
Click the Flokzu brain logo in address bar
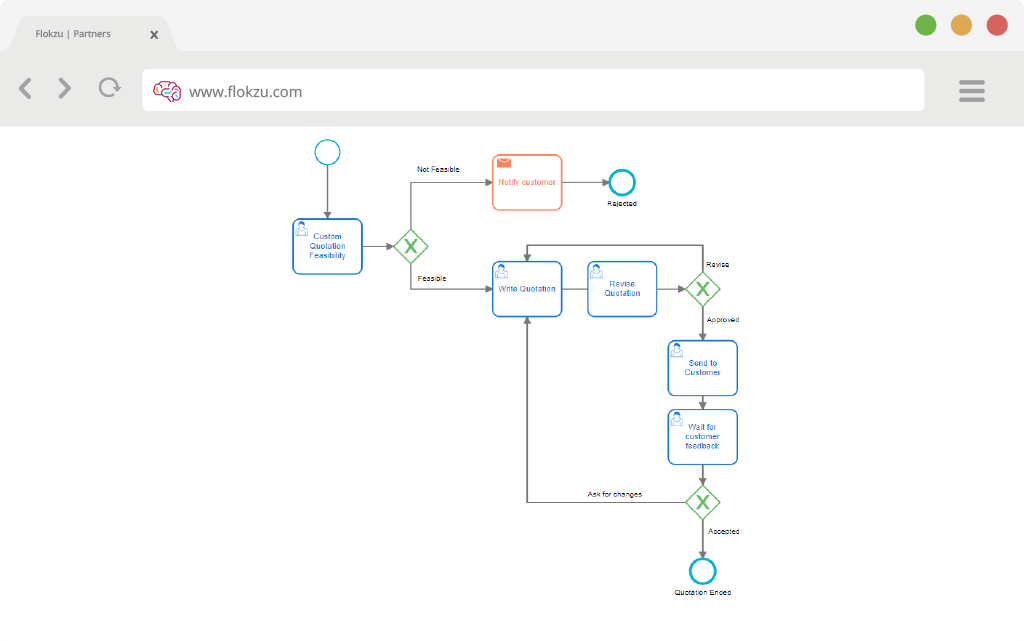[167, 91]
